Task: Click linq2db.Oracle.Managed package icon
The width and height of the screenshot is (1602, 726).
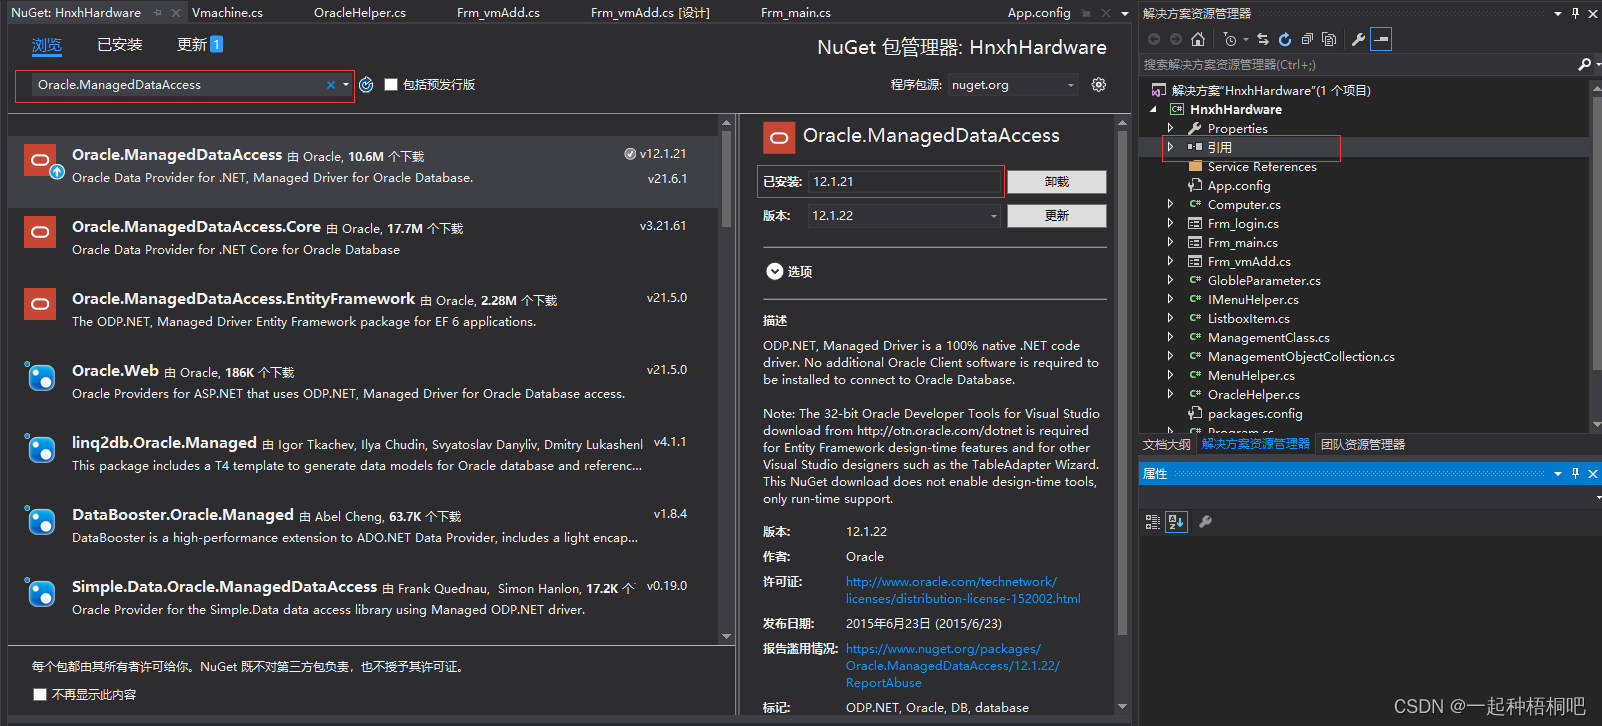Action: click(41, 450)
